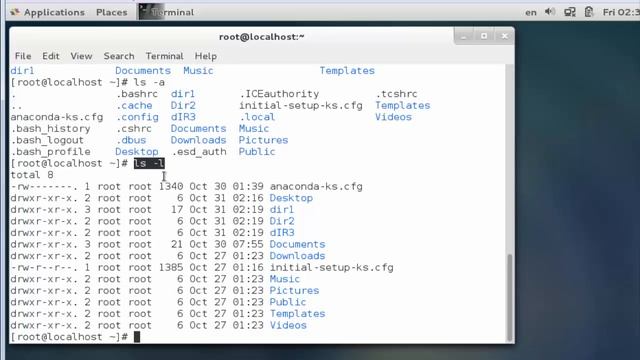Click 'dIR3' in the ls -l listing
The image size is (640, 360).
pyautogui.click(x=282, y=233)
